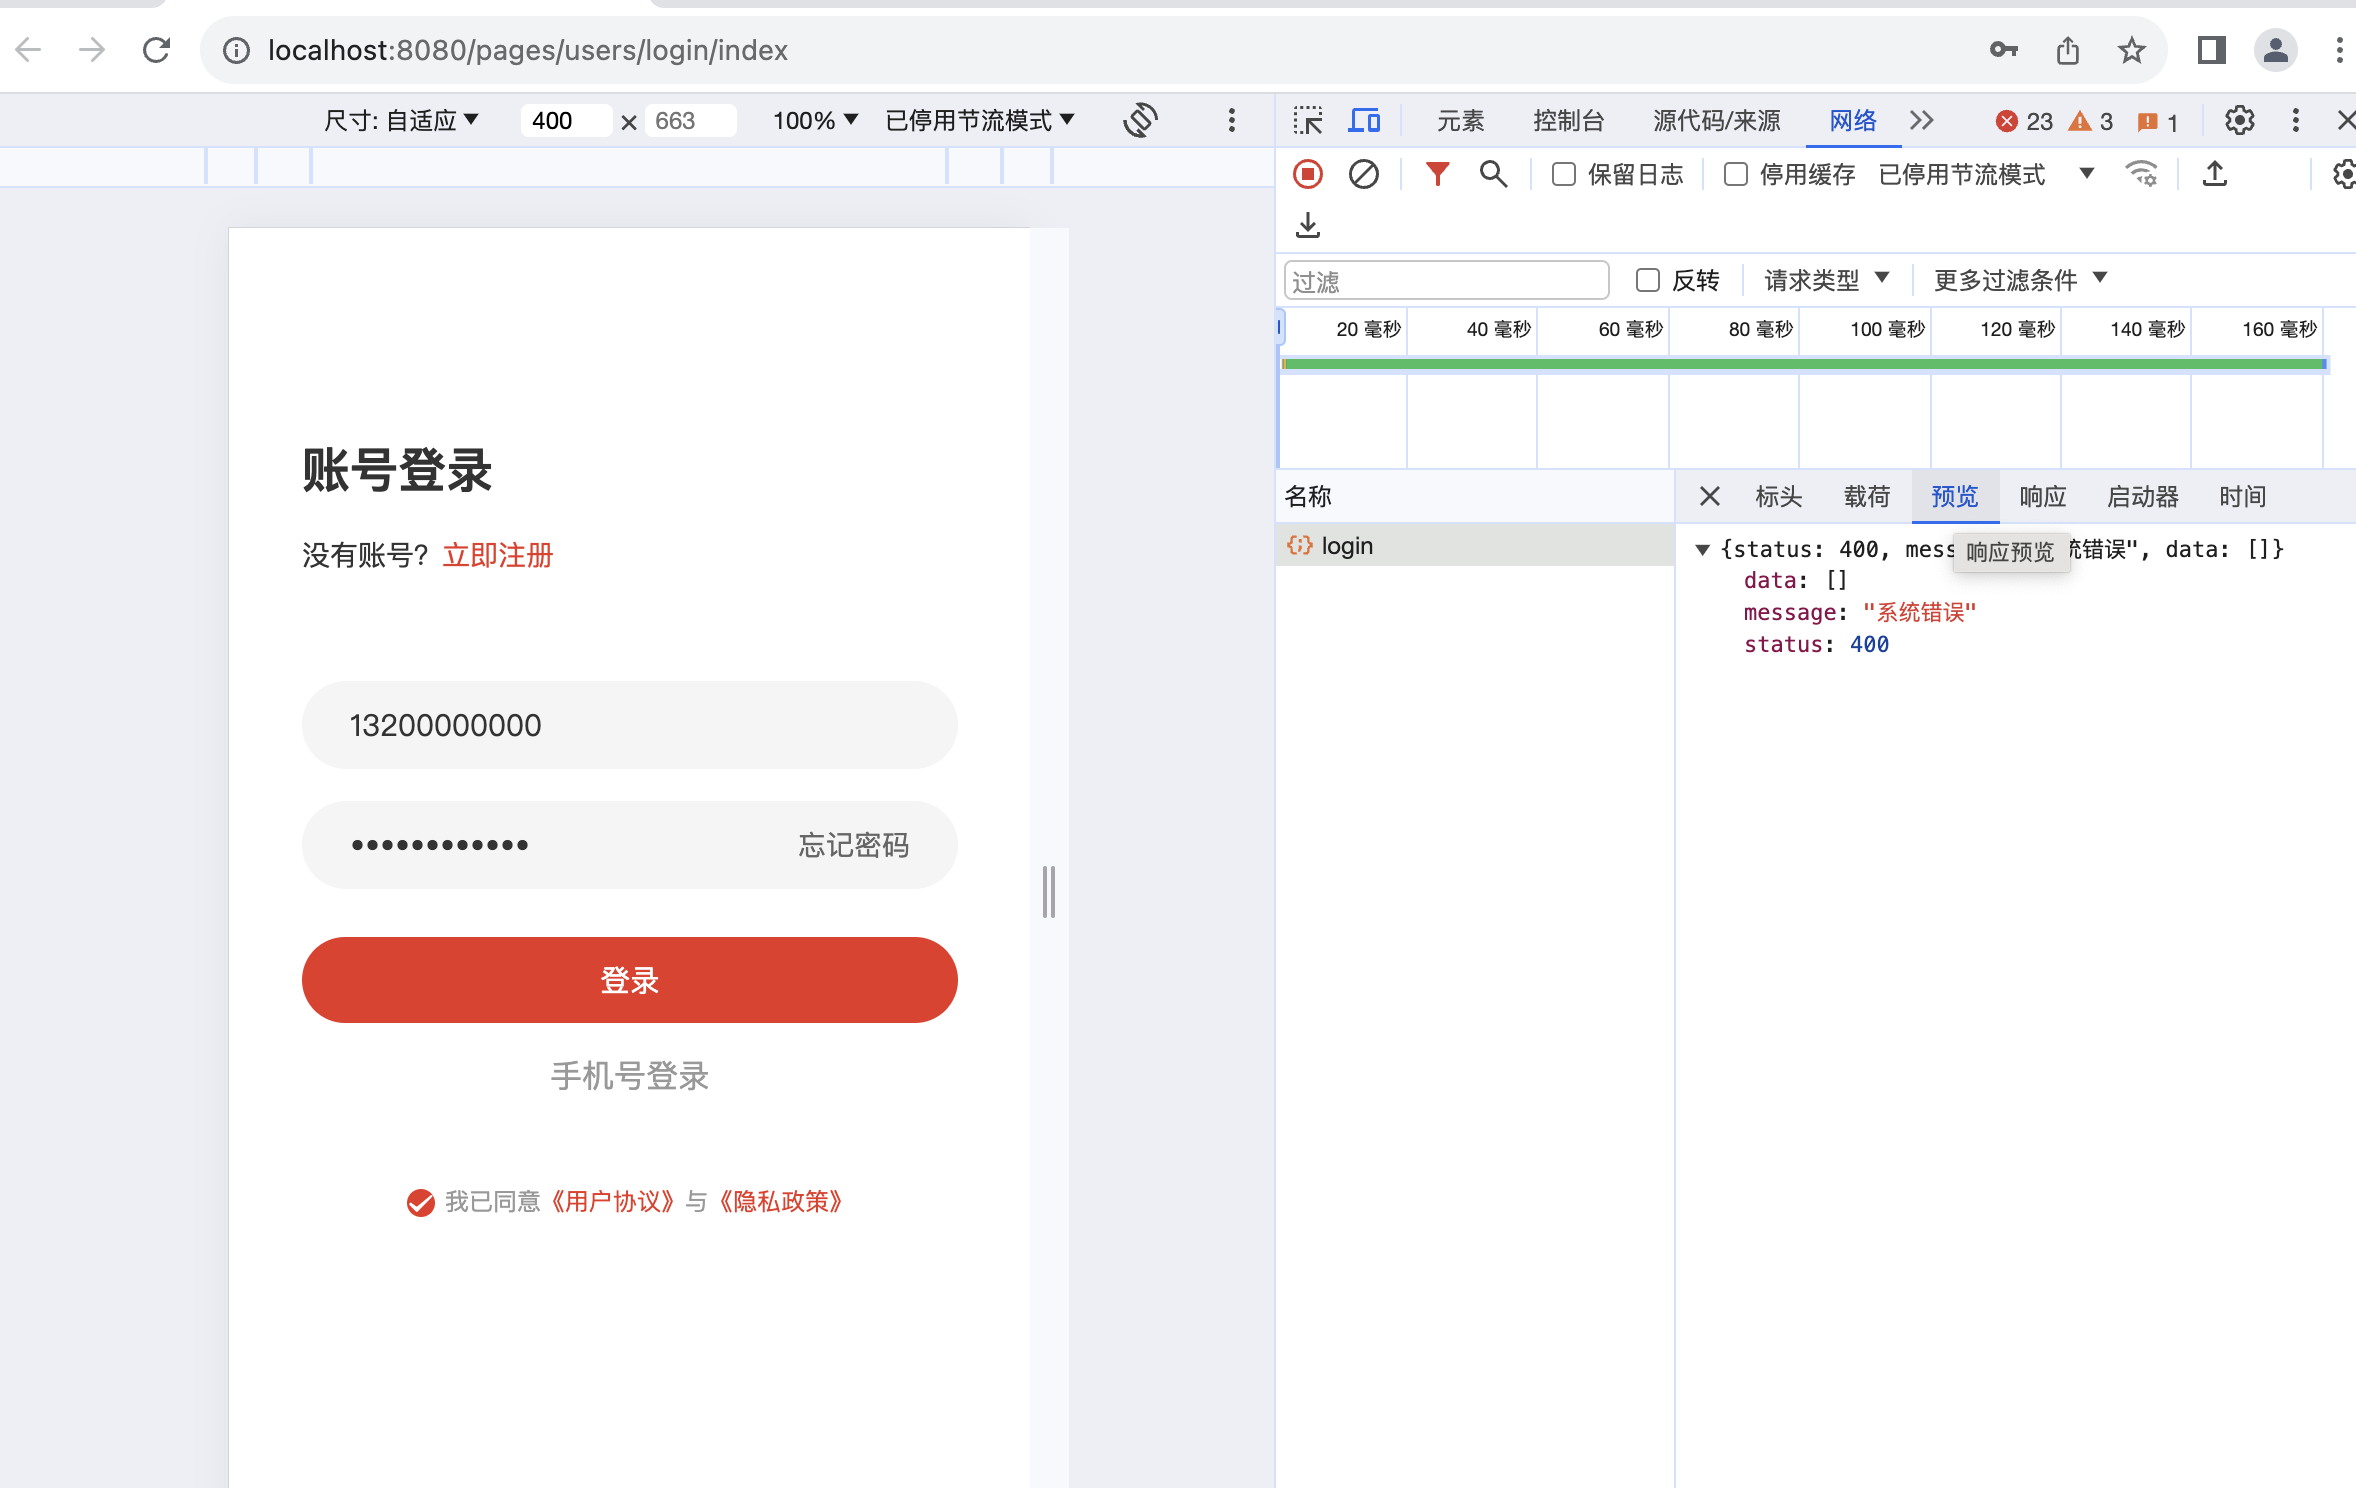2356x1488 pixels.
Task: Click the warning count 3
Action: coord(2091,122)
